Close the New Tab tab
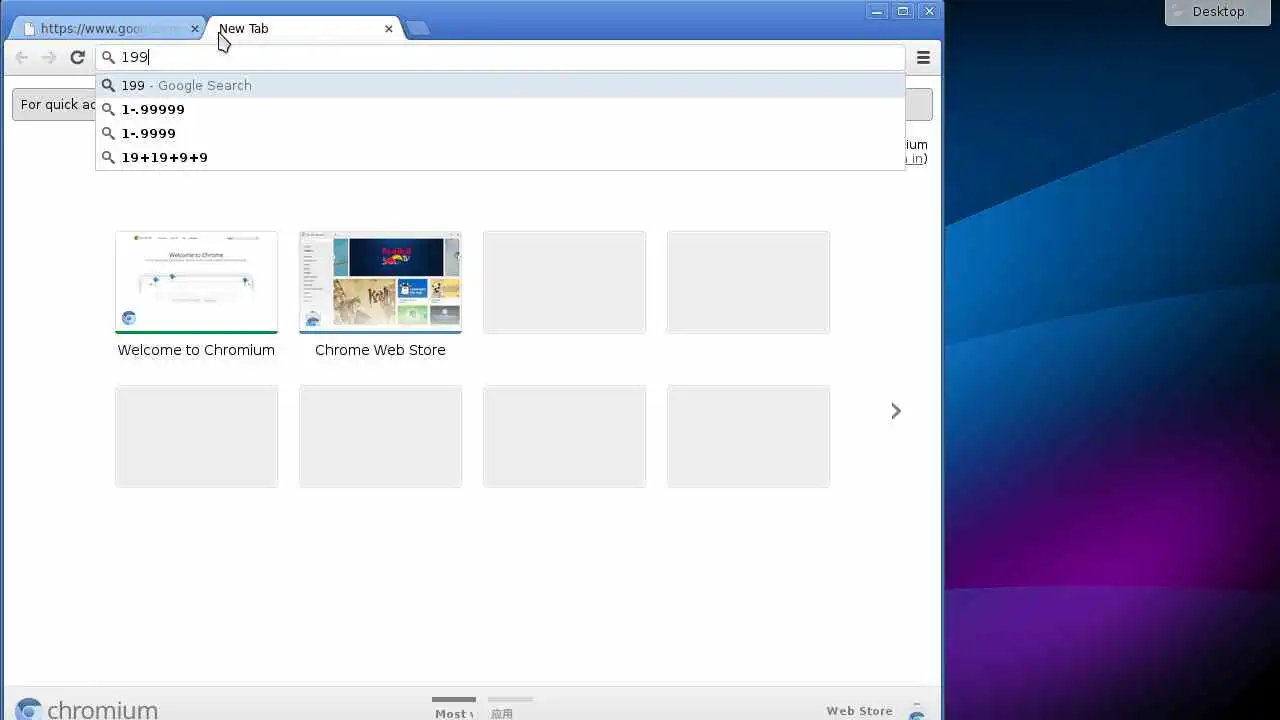This screenshot has width=1280, height=720. [x=389, y=29]
